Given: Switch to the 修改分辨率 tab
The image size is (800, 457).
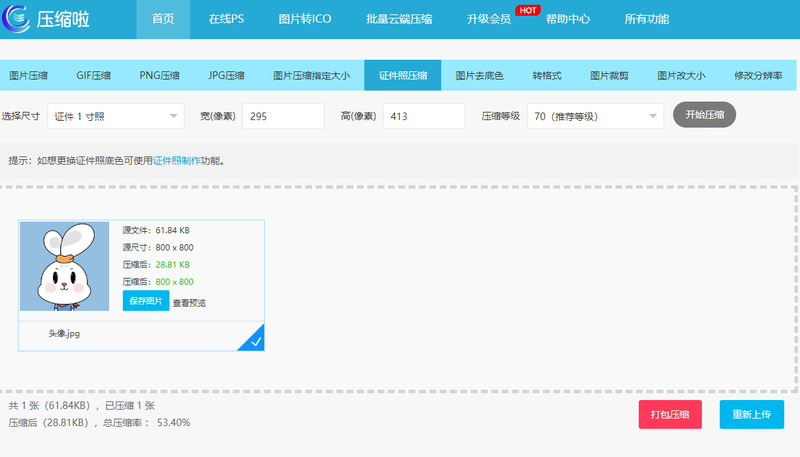Looking at the screenshot, I should coord(758,75).
